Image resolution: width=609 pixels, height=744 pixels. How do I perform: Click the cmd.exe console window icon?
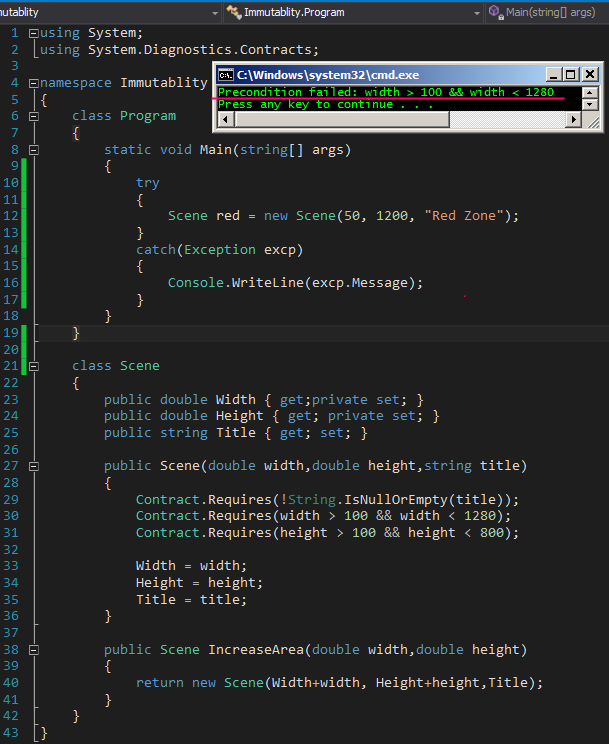pos(225,75)
